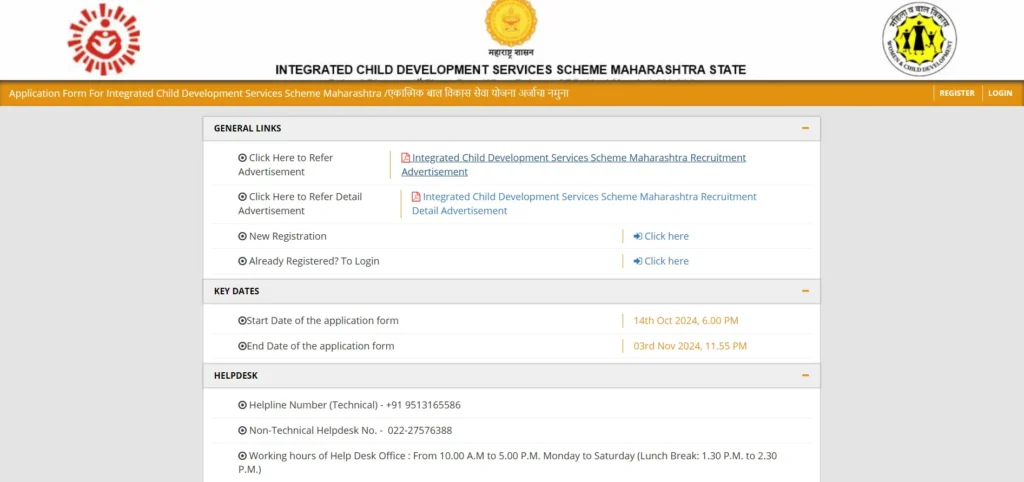The image size is (1024, 482).
Task: Collapse the General Links section
Action: 805,129
